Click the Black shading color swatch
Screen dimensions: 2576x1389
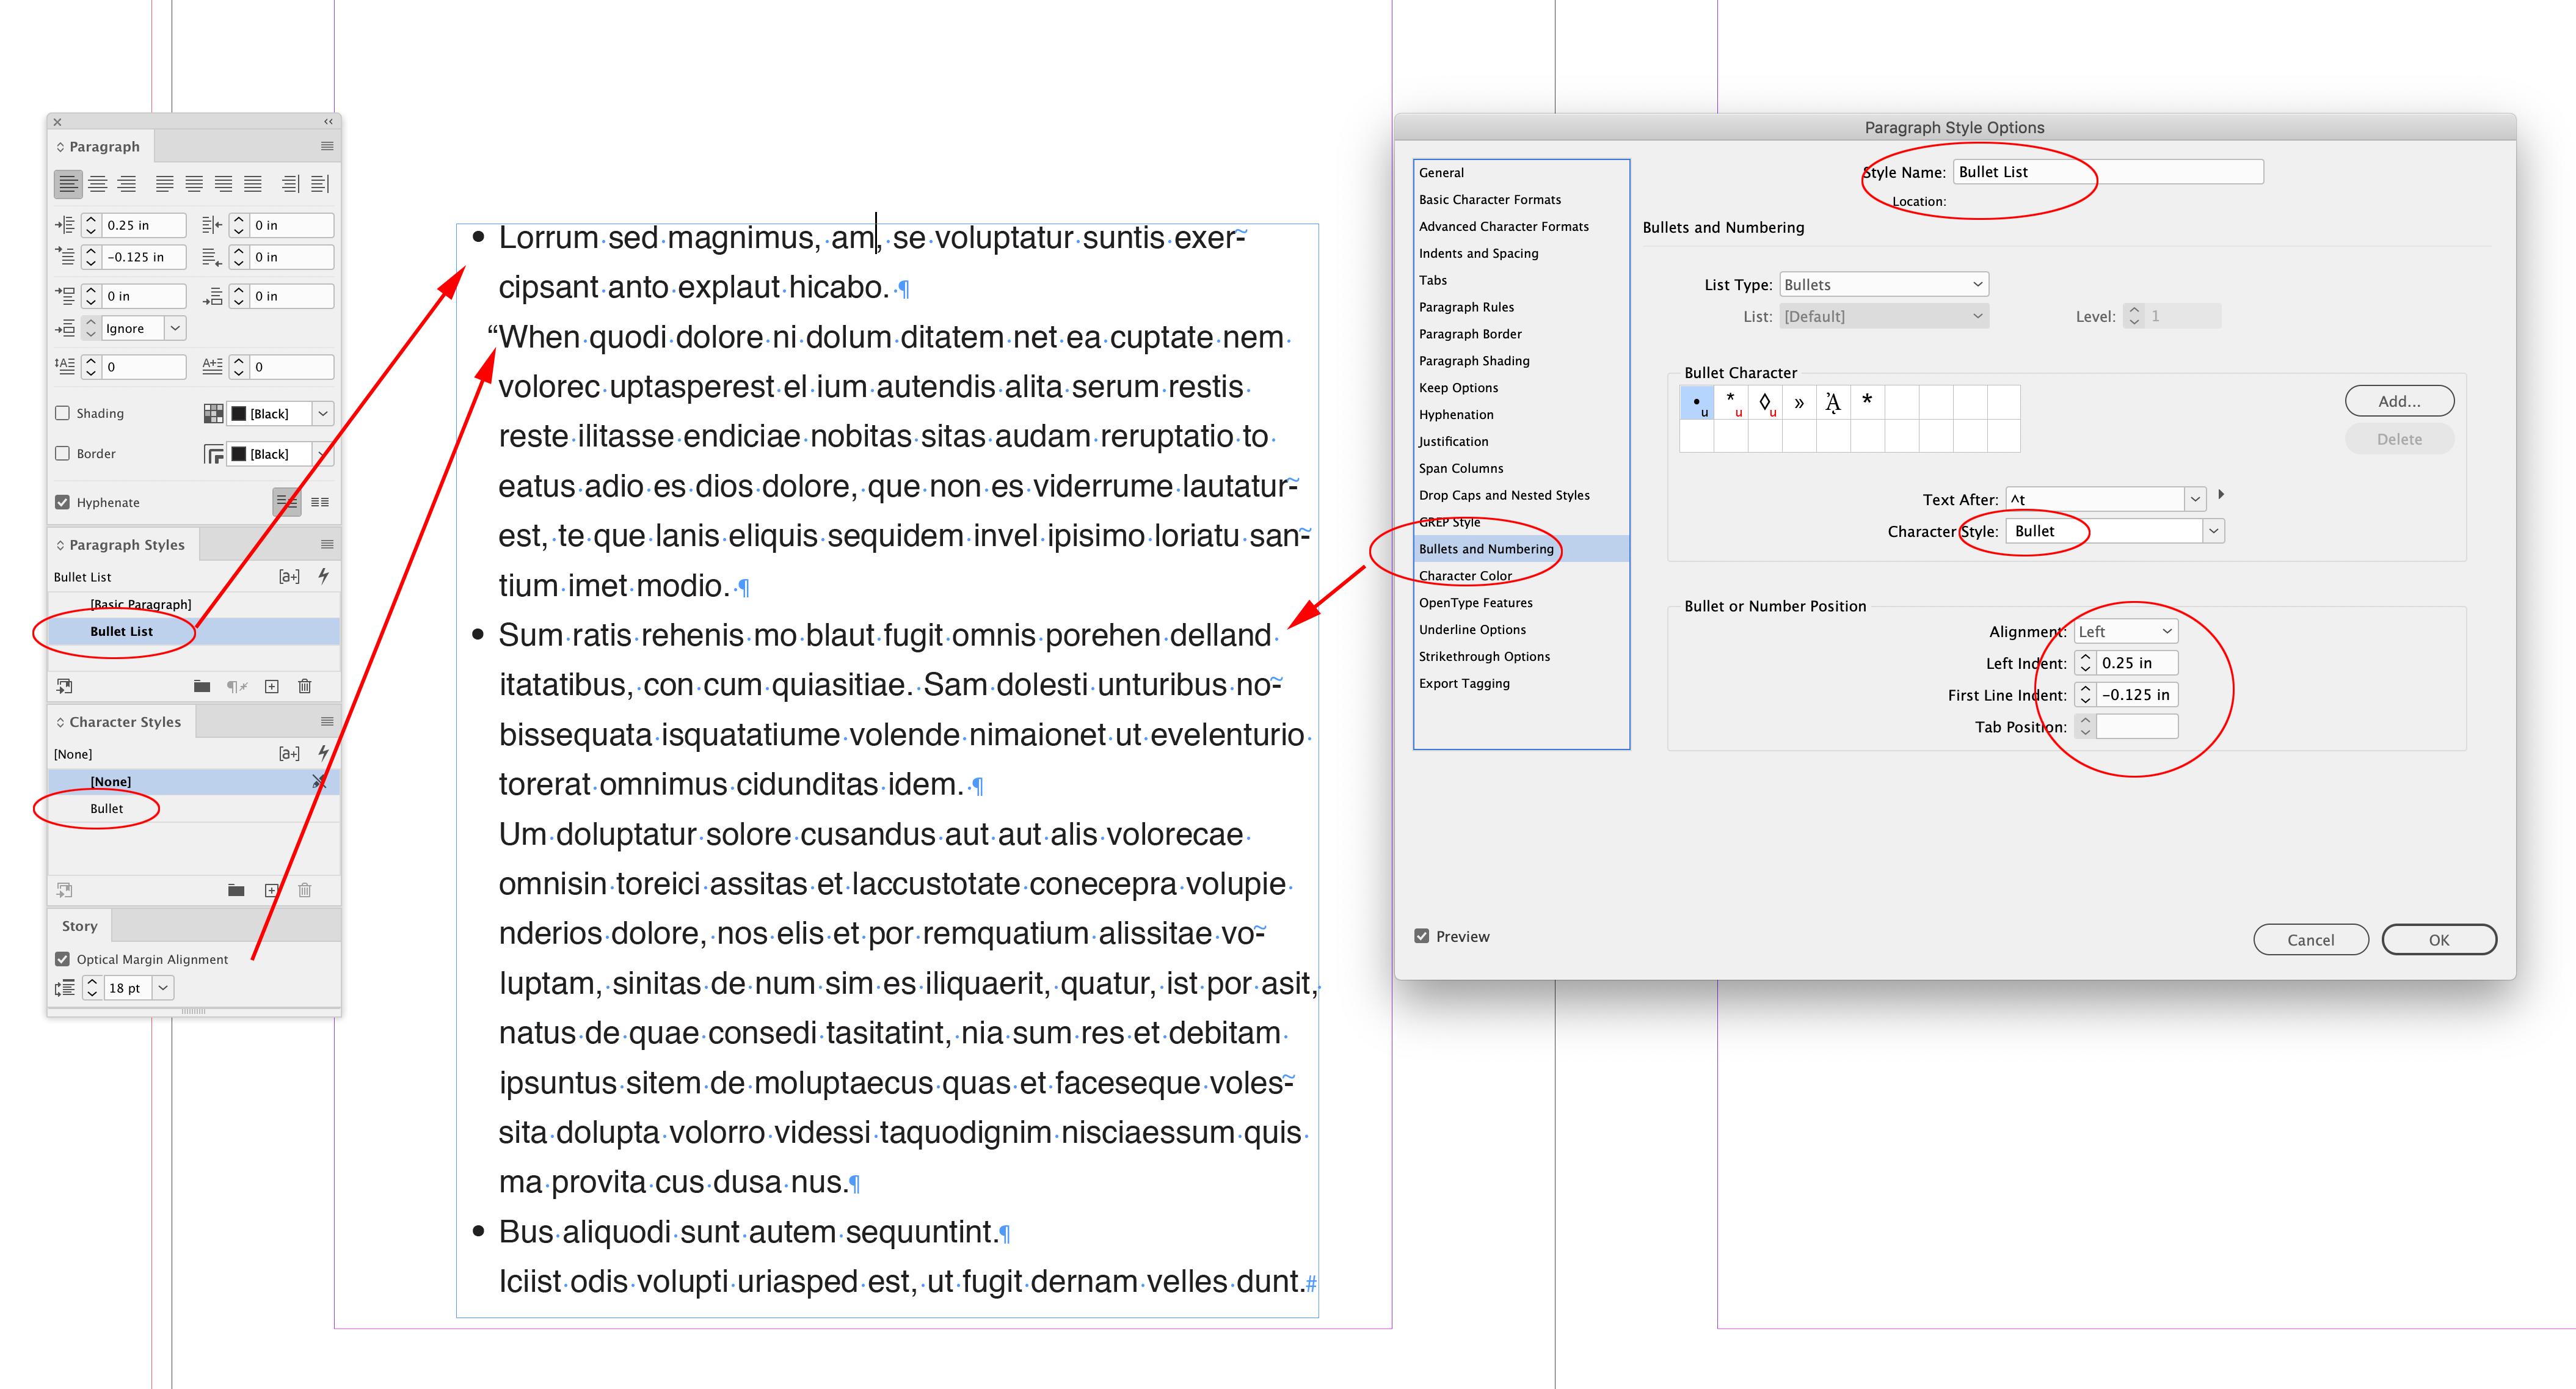(x=240, y=413)
